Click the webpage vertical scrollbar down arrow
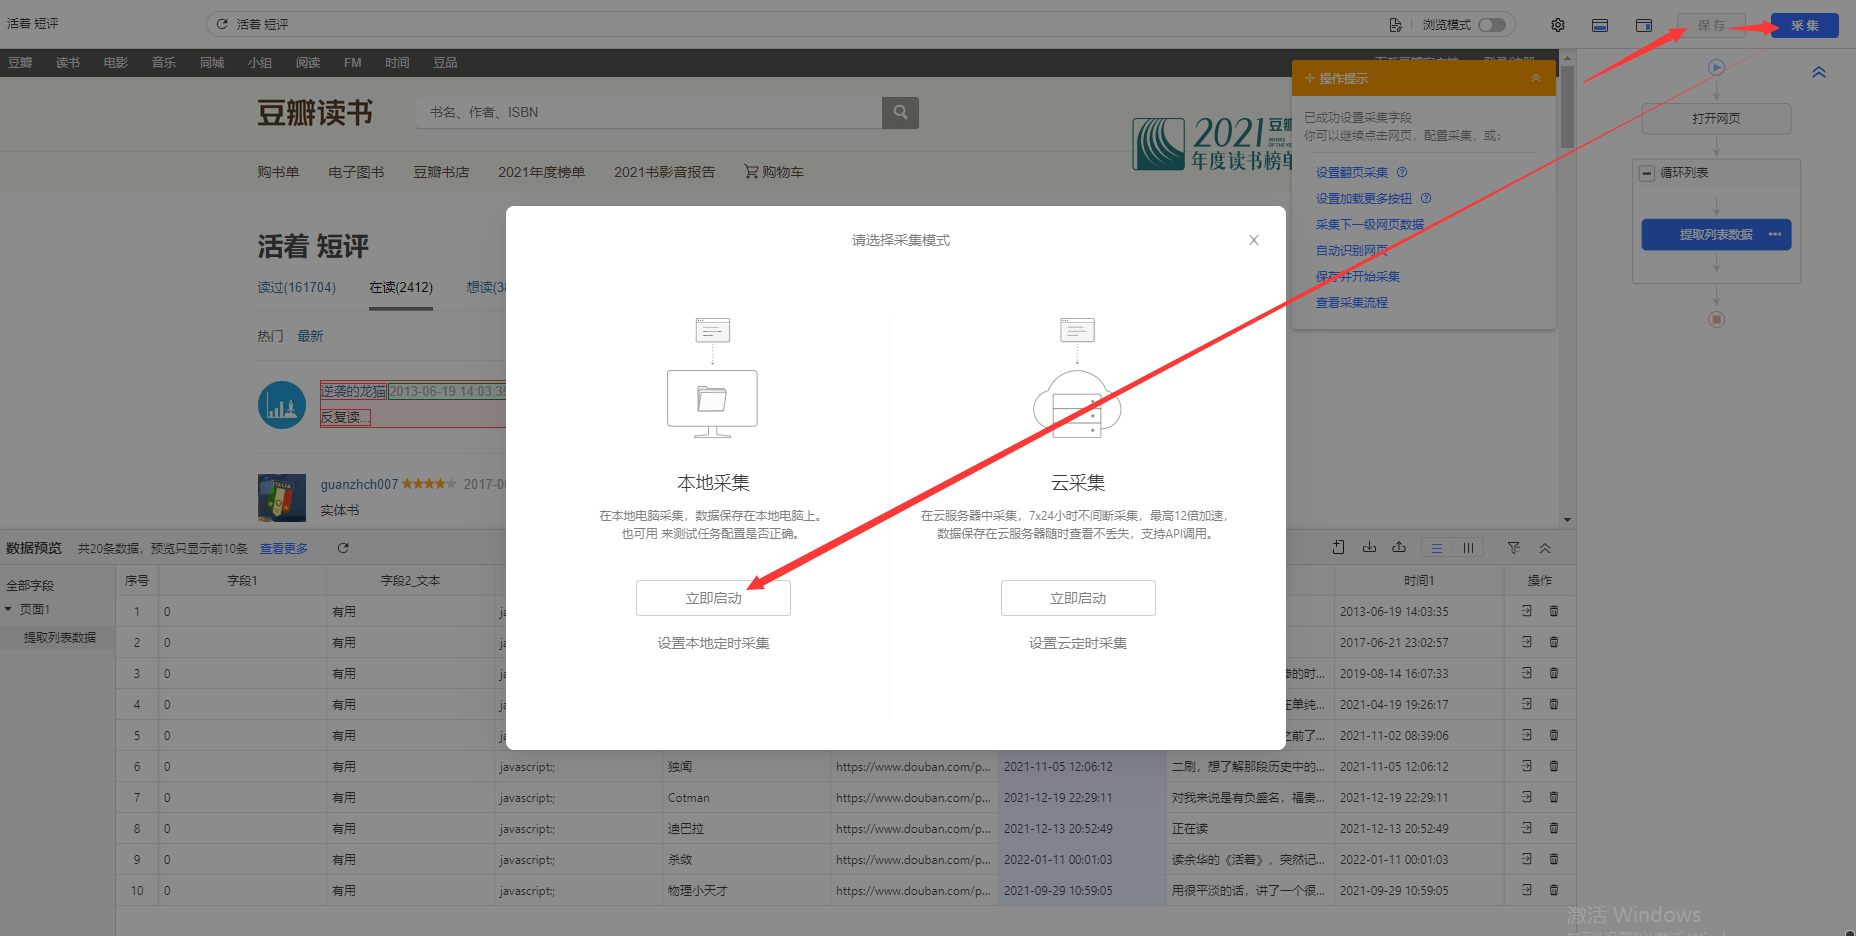The width and height of the screenshot is (1856, 936). click(1567, 520)
